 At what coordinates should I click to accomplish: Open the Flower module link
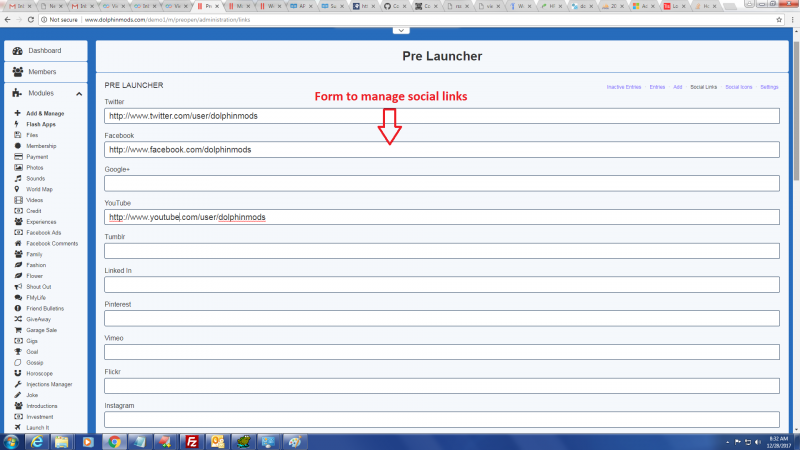point(35,276)
